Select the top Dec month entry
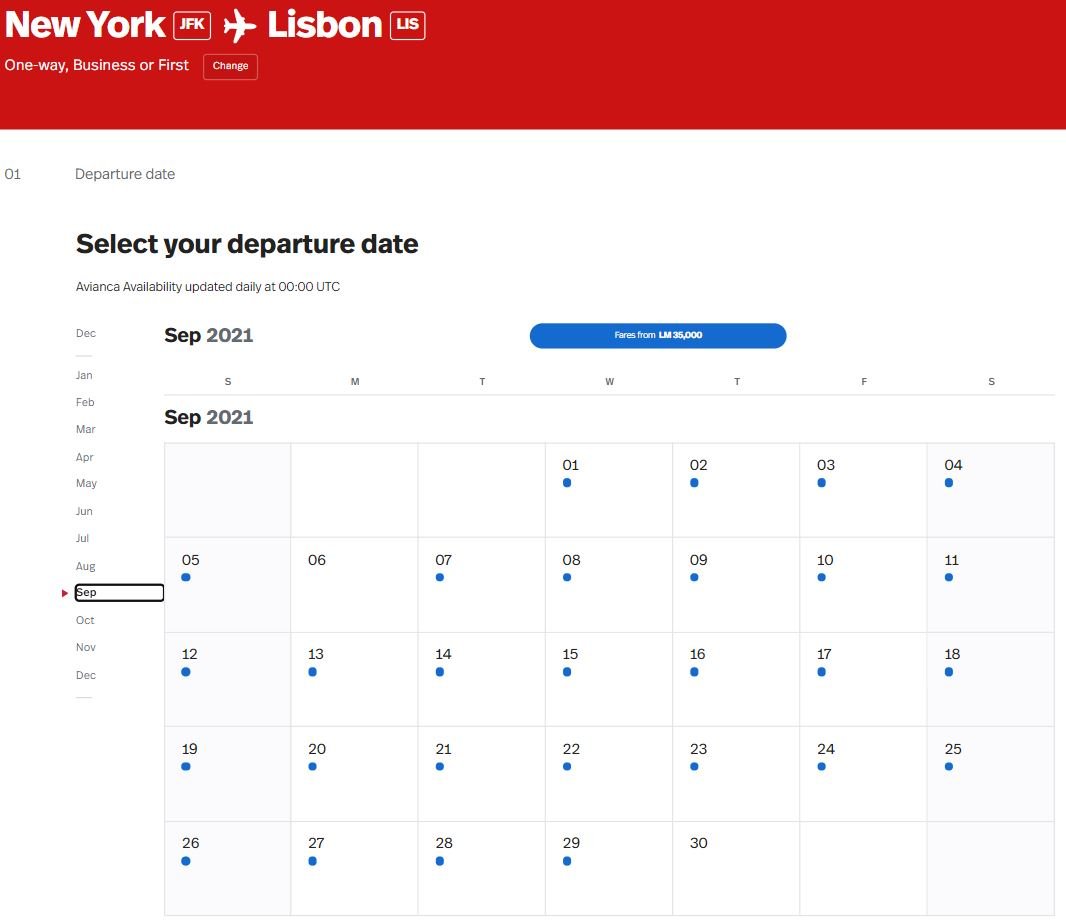Image resolution: width=1066 pixels, height=924 pixels. point(86,333)
